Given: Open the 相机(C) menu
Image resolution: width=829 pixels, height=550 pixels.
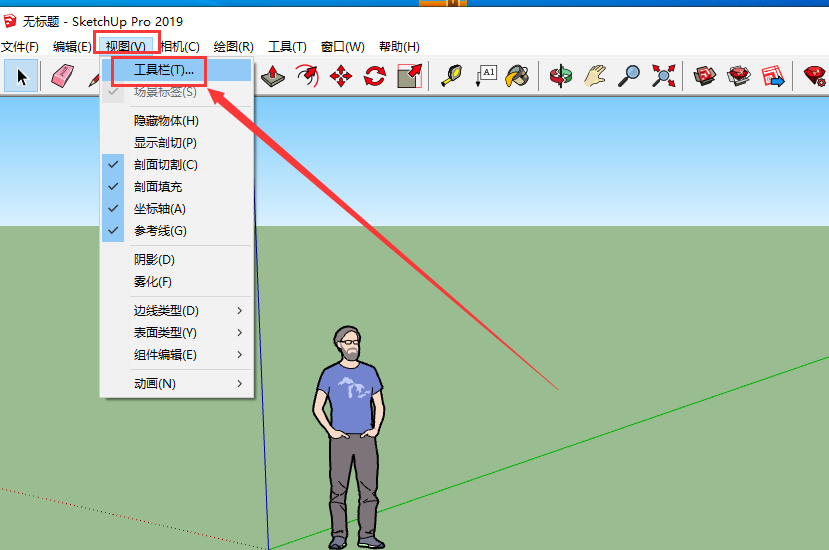Looking at the screenshot, I should [180, 47].
